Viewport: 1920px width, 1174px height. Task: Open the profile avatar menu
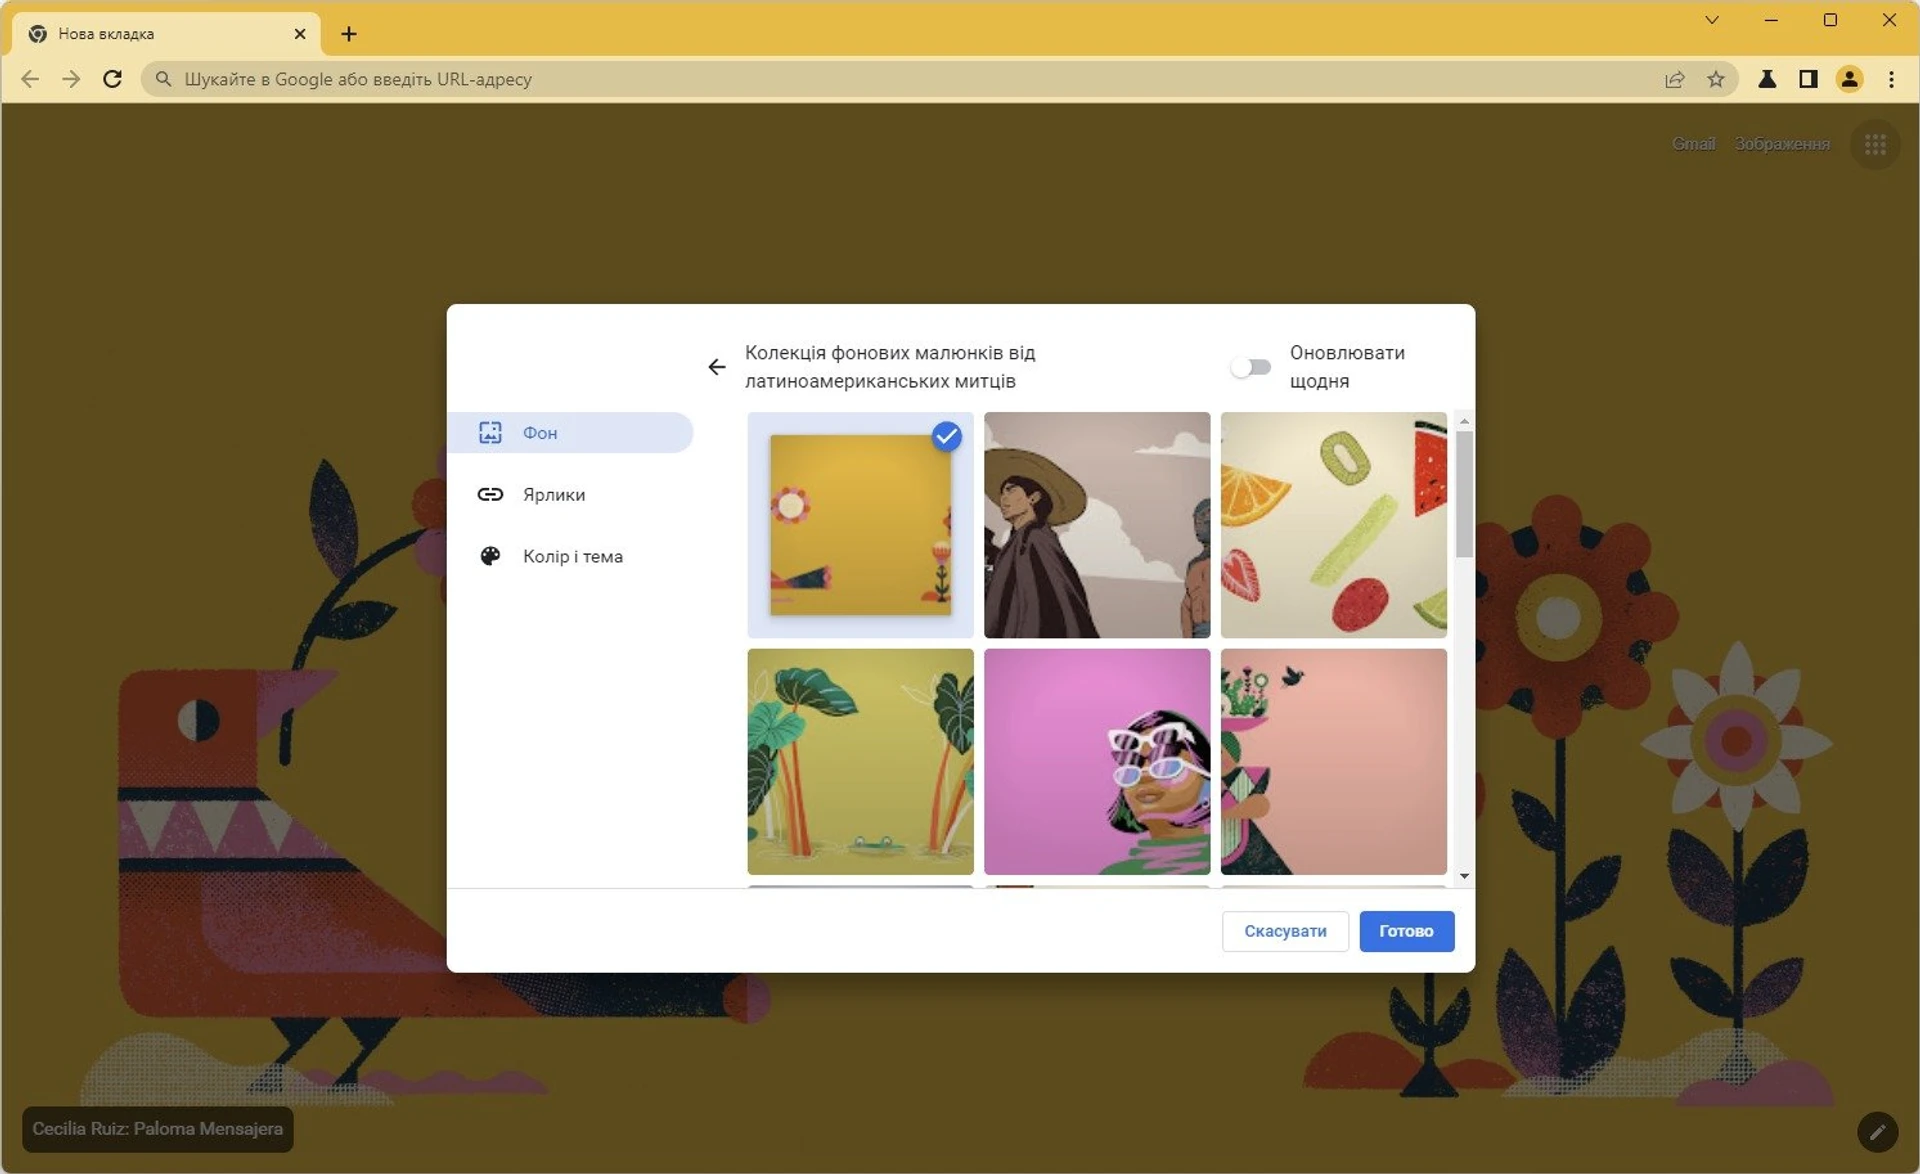pyautogui.click(x=1851, y=79)
